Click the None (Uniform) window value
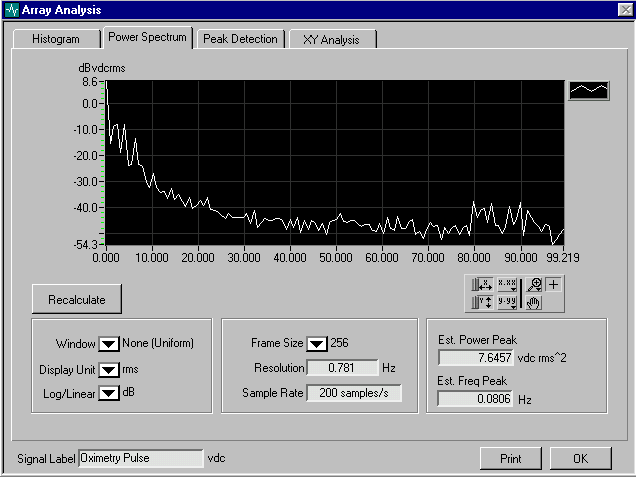This screenshot has width=636, height=477. tap(158, 343)
